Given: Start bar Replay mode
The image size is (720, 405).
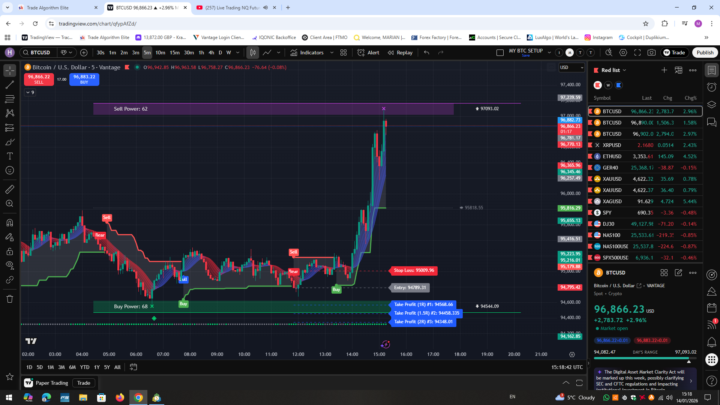Looking at the screenshot, I should click(x=400, y=53).
